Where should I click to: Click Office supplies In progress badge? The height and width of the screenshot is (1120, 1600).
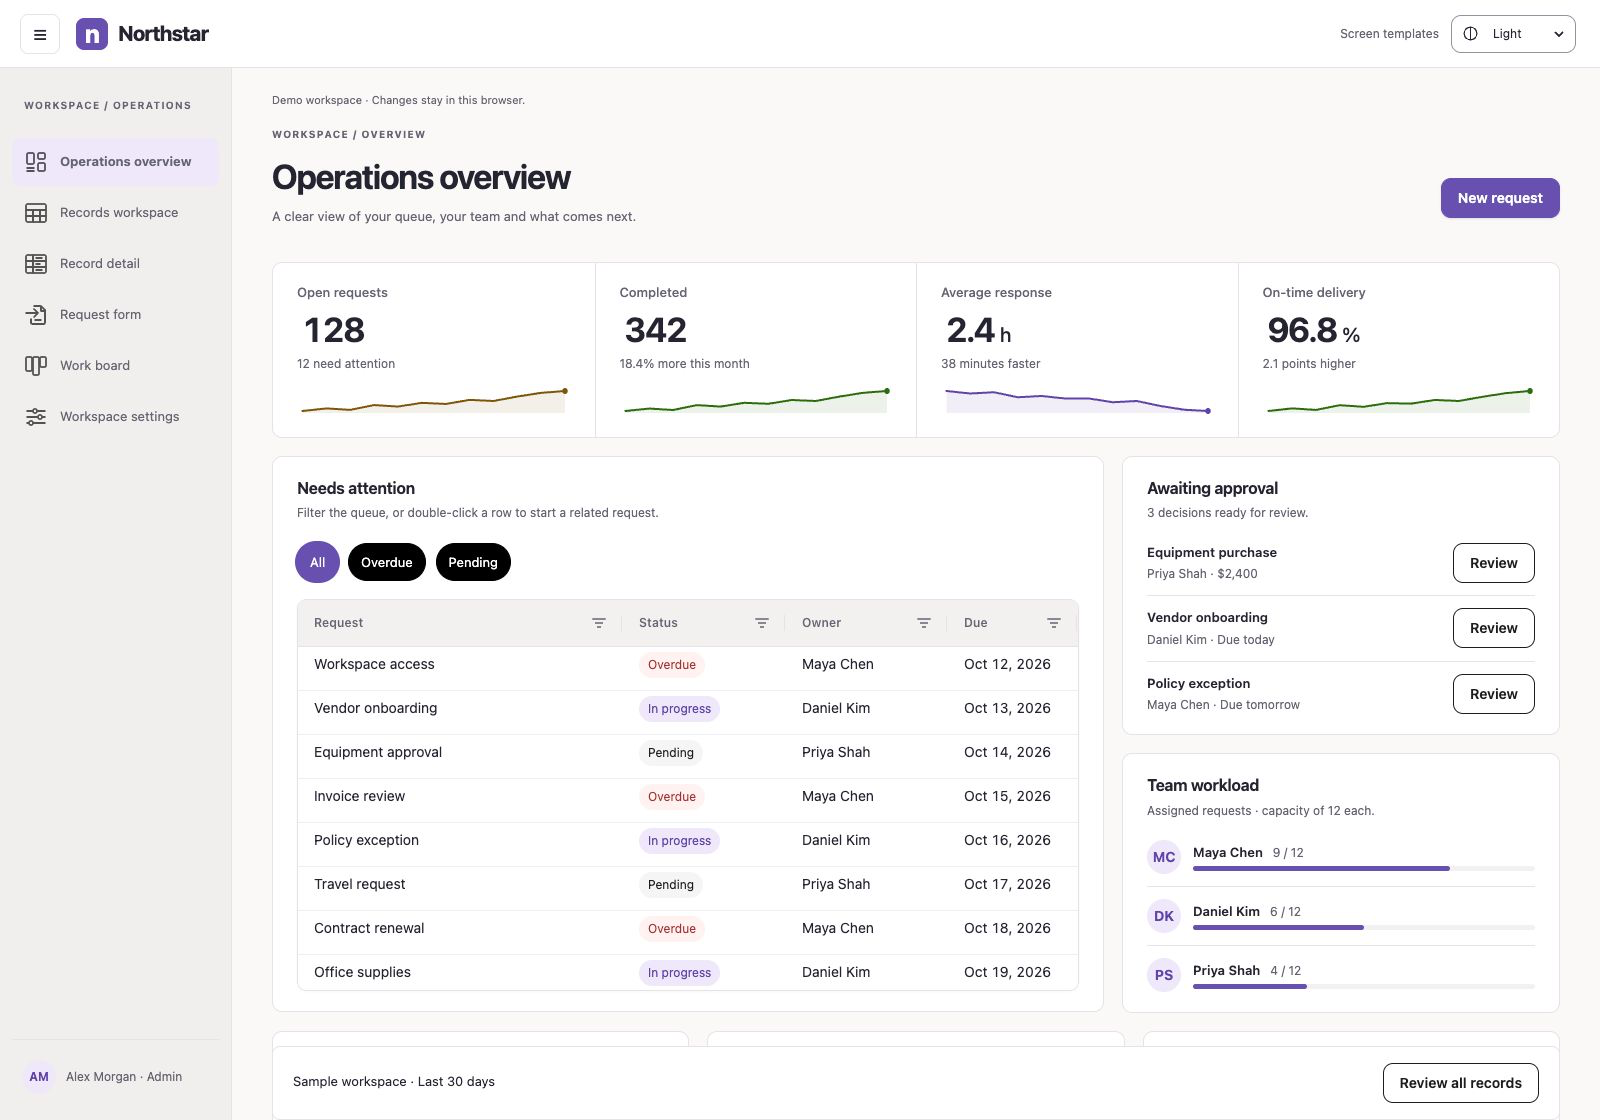(679, 973)
